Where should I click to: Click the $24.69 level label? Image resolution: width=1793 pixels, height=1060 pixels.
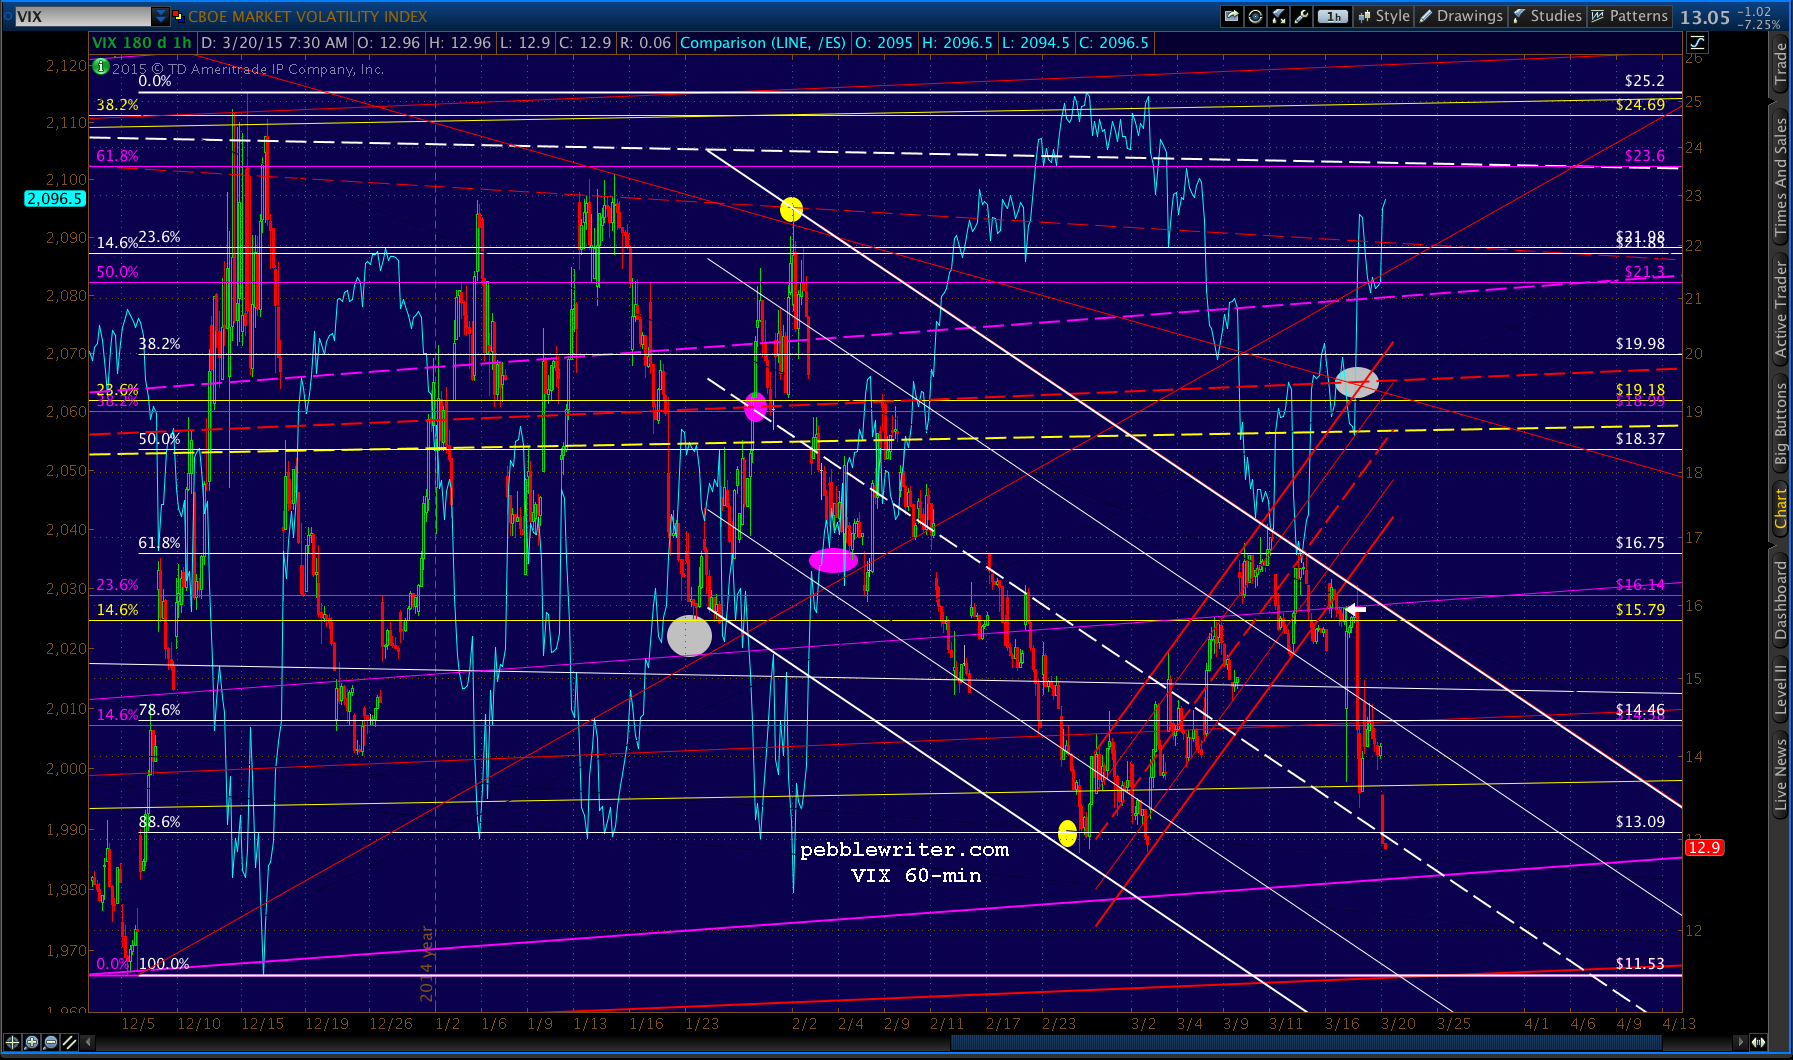1641,105
